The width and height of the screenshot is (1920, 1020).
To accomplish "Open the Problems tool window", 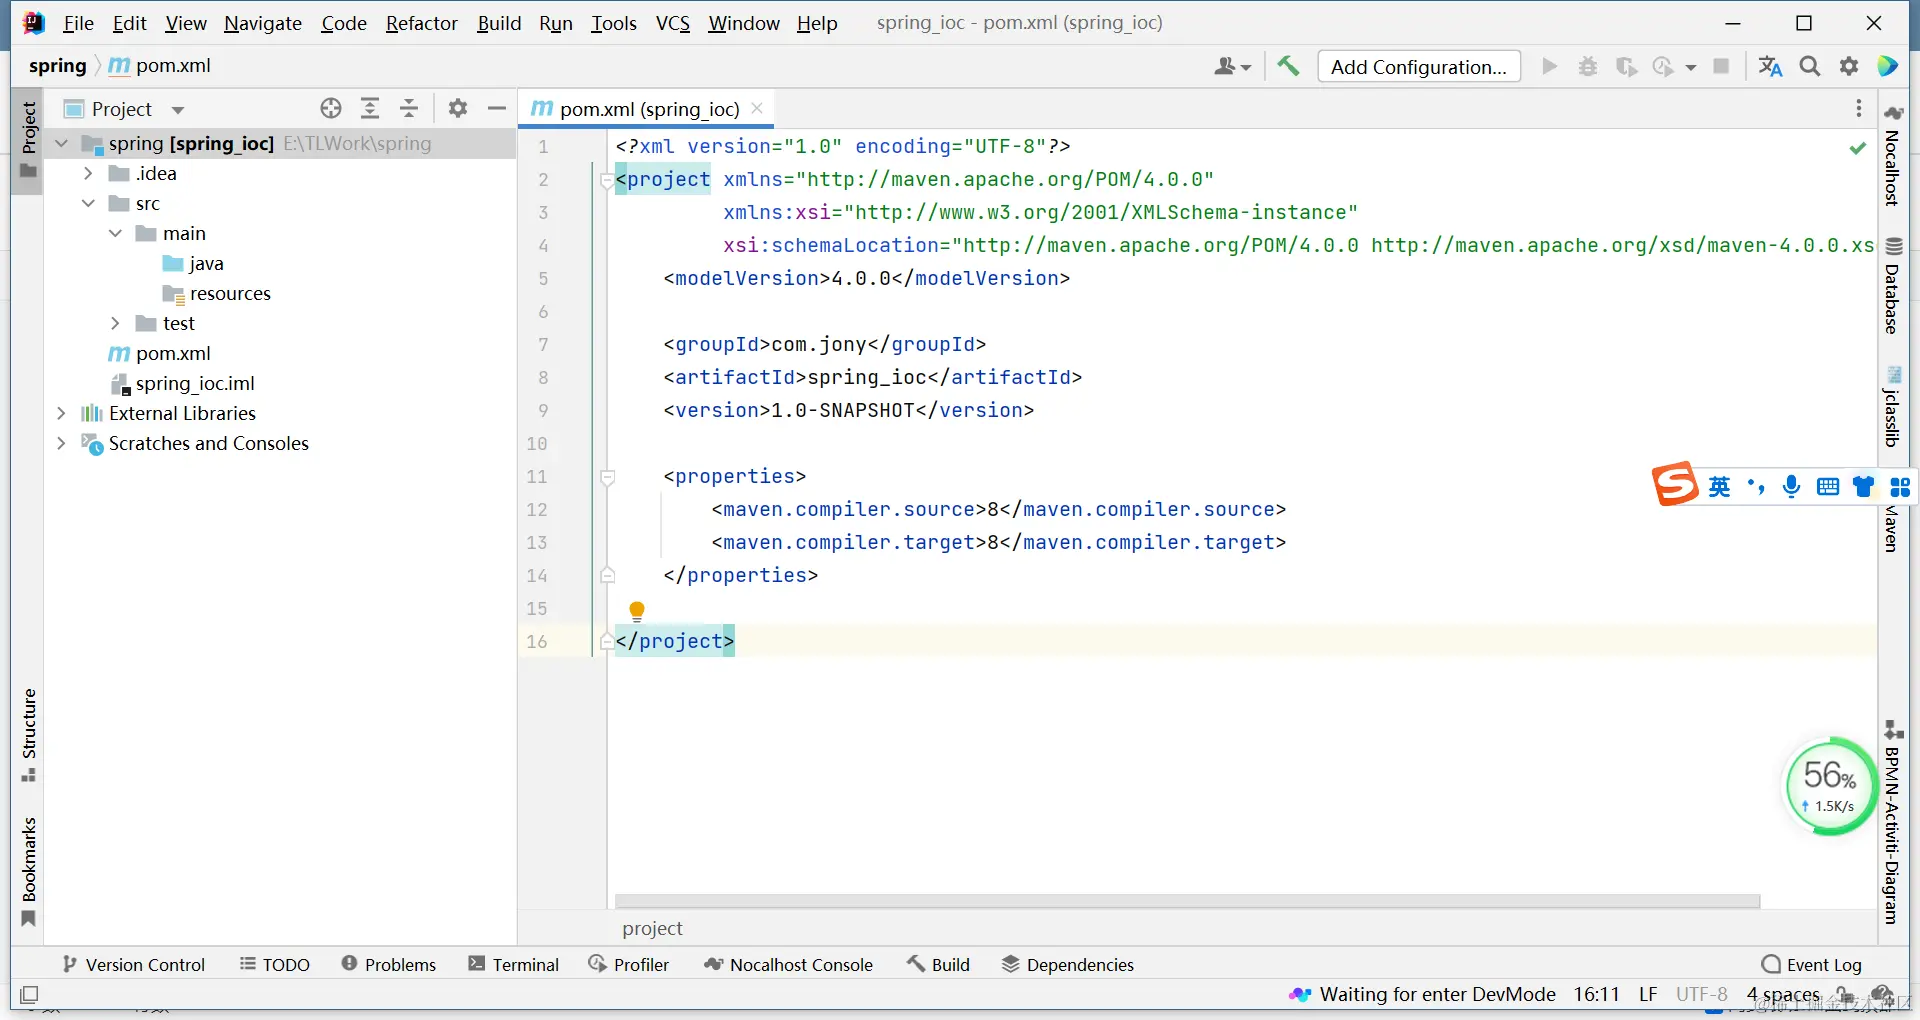I will (x=389, y=964).
